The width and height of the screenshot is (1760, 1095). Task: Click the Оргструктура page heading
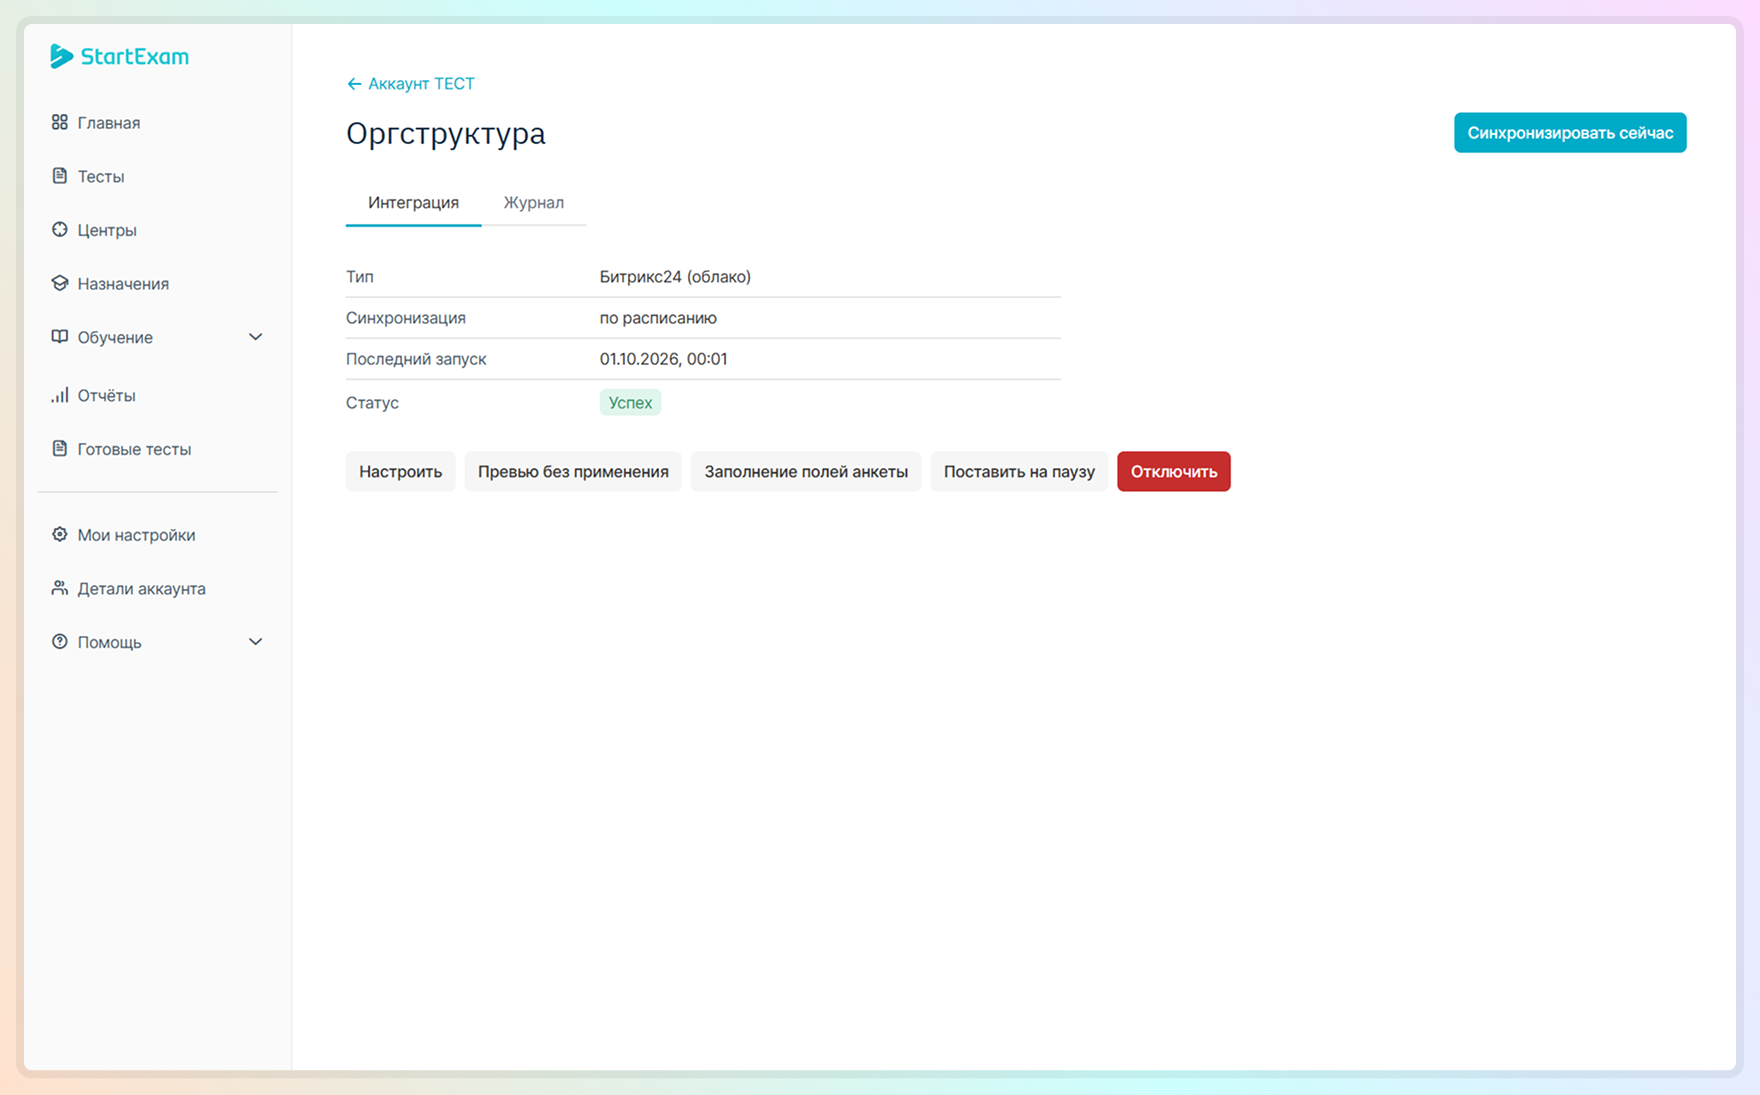(x=446, y=133)
